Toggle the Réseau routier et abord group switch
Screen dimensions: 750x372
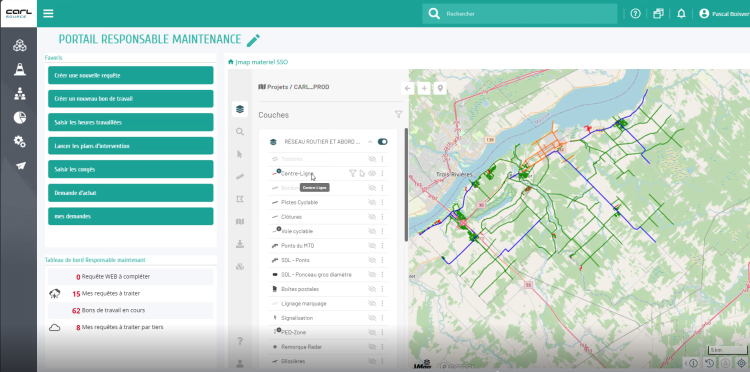pyautogui.click(x=382, y=142)
